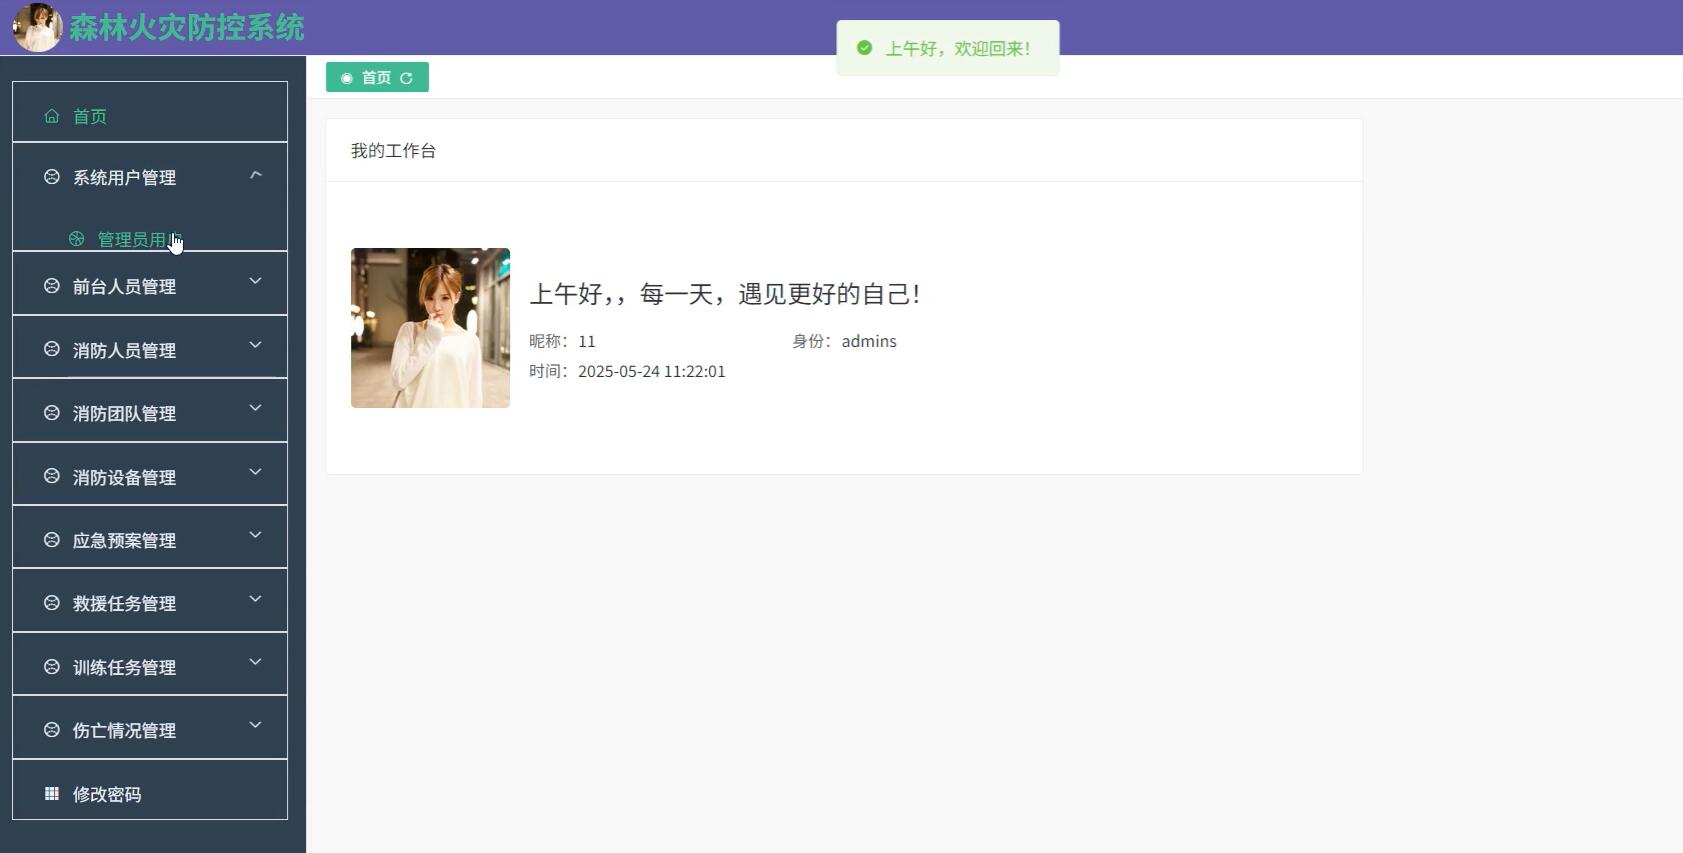
Task: Click the icon beside 管理员用户 submenu
Action: 76,239
